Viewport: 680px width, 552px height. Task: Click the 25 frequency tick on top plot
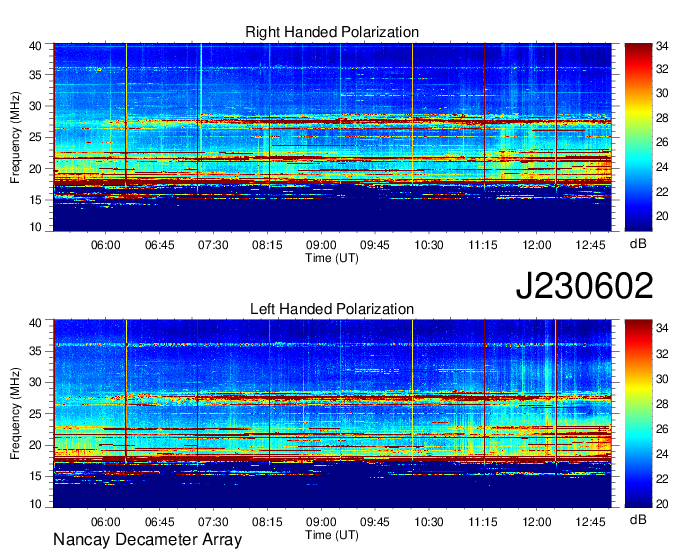36,137
